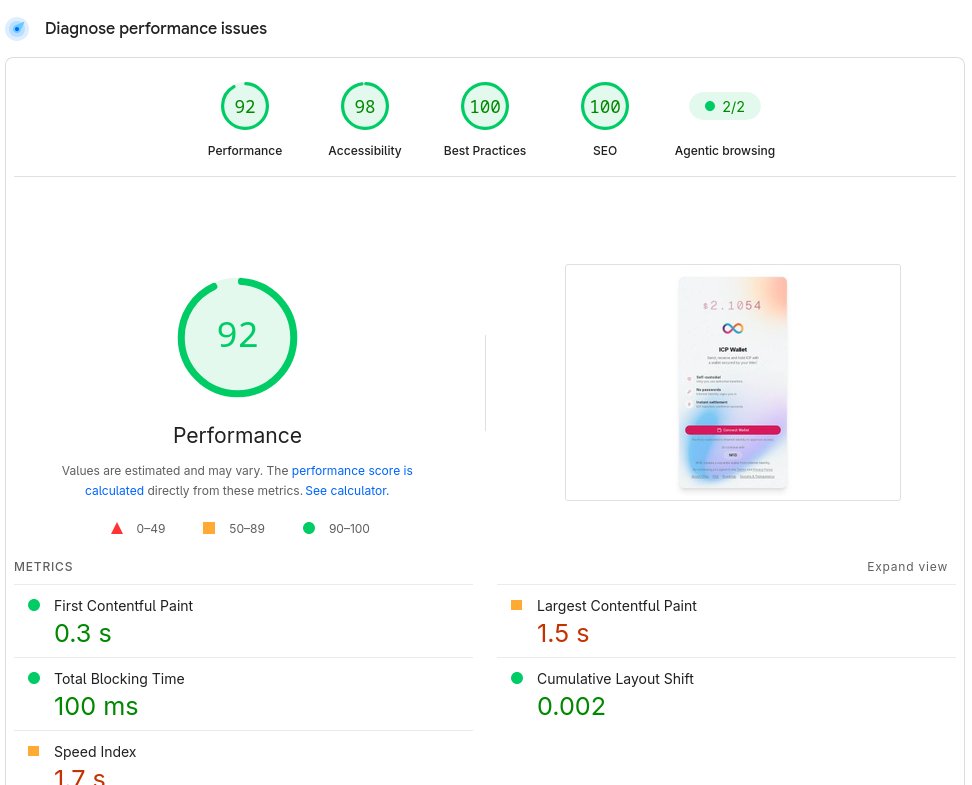Click the Expand view toggle
The image size is (972, 785).
[x=907, y=567]
